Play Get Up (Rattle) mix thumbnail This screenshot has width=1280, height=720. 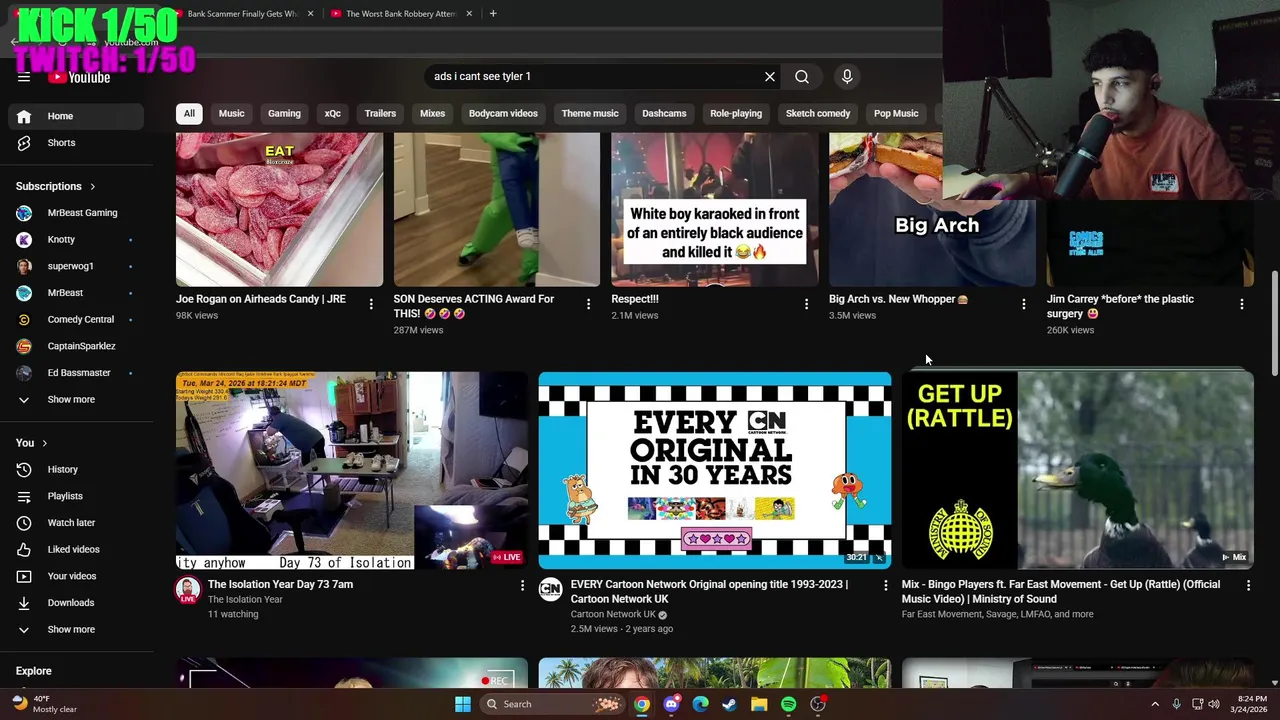point(1078,470)
